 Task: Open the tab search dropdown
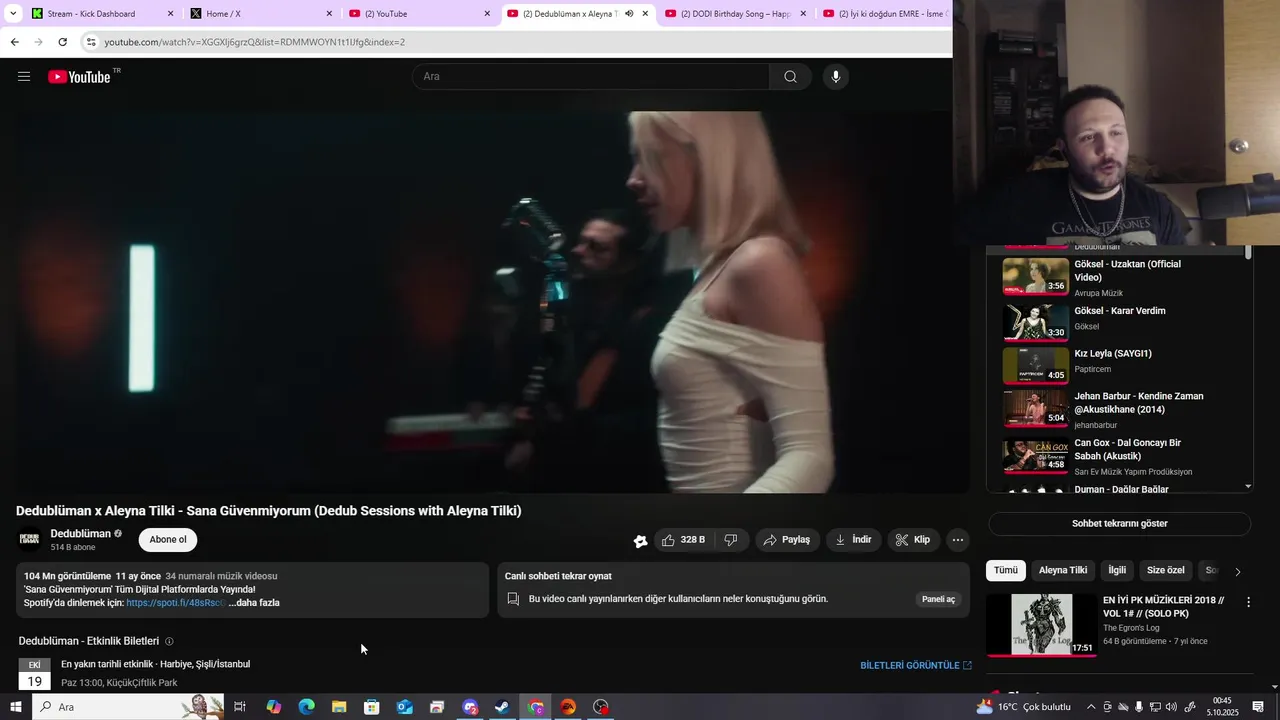[x=13, y=13]
